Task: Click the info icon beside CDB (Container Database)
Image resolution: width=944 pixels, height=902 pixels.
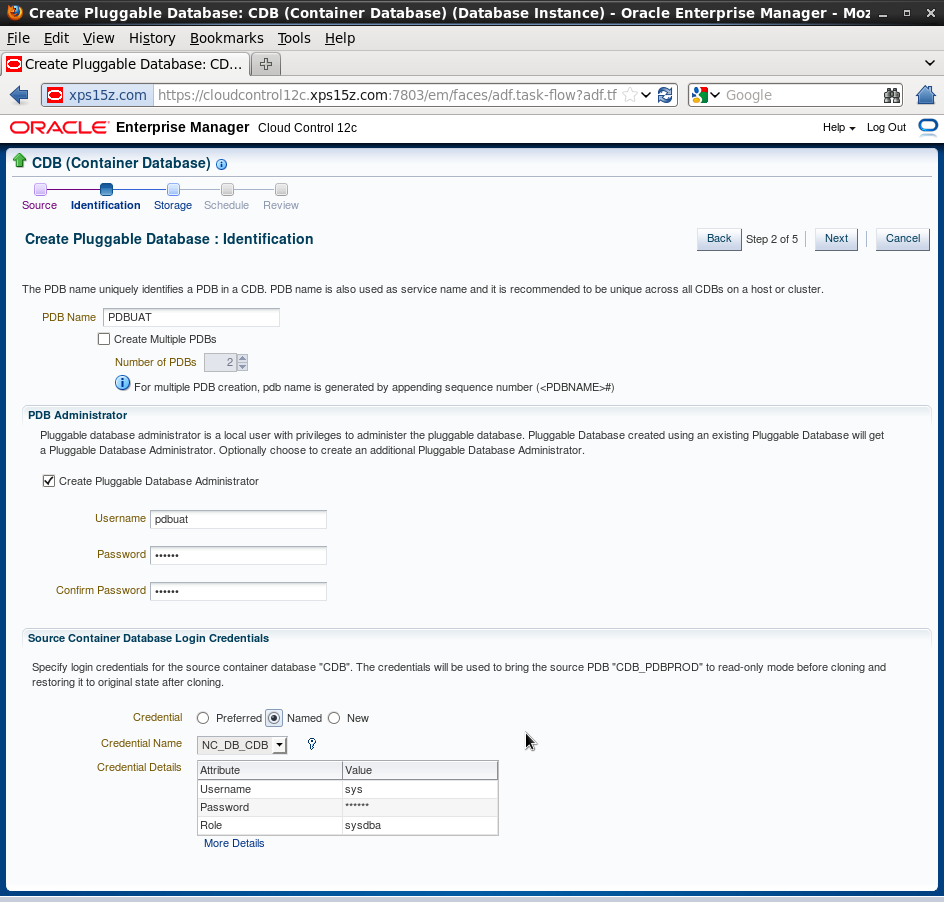Action: [222, 164]
